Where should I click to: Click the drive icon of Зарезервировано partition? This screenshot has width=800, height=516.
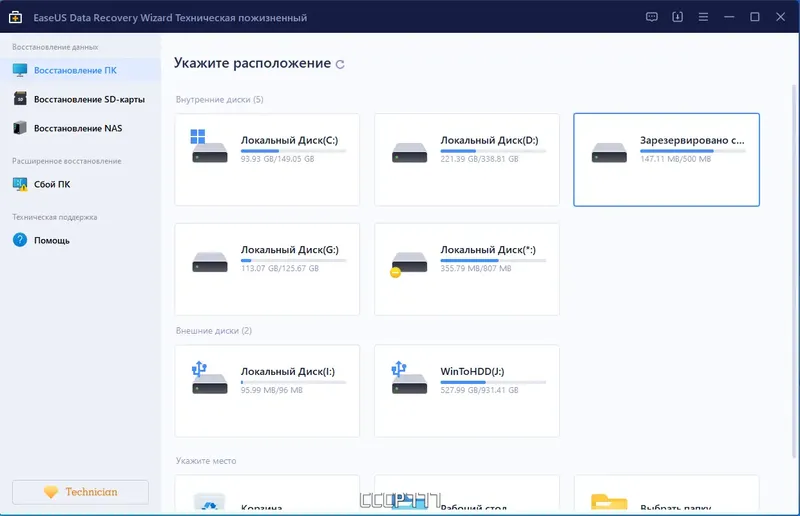tap(609, 152)
